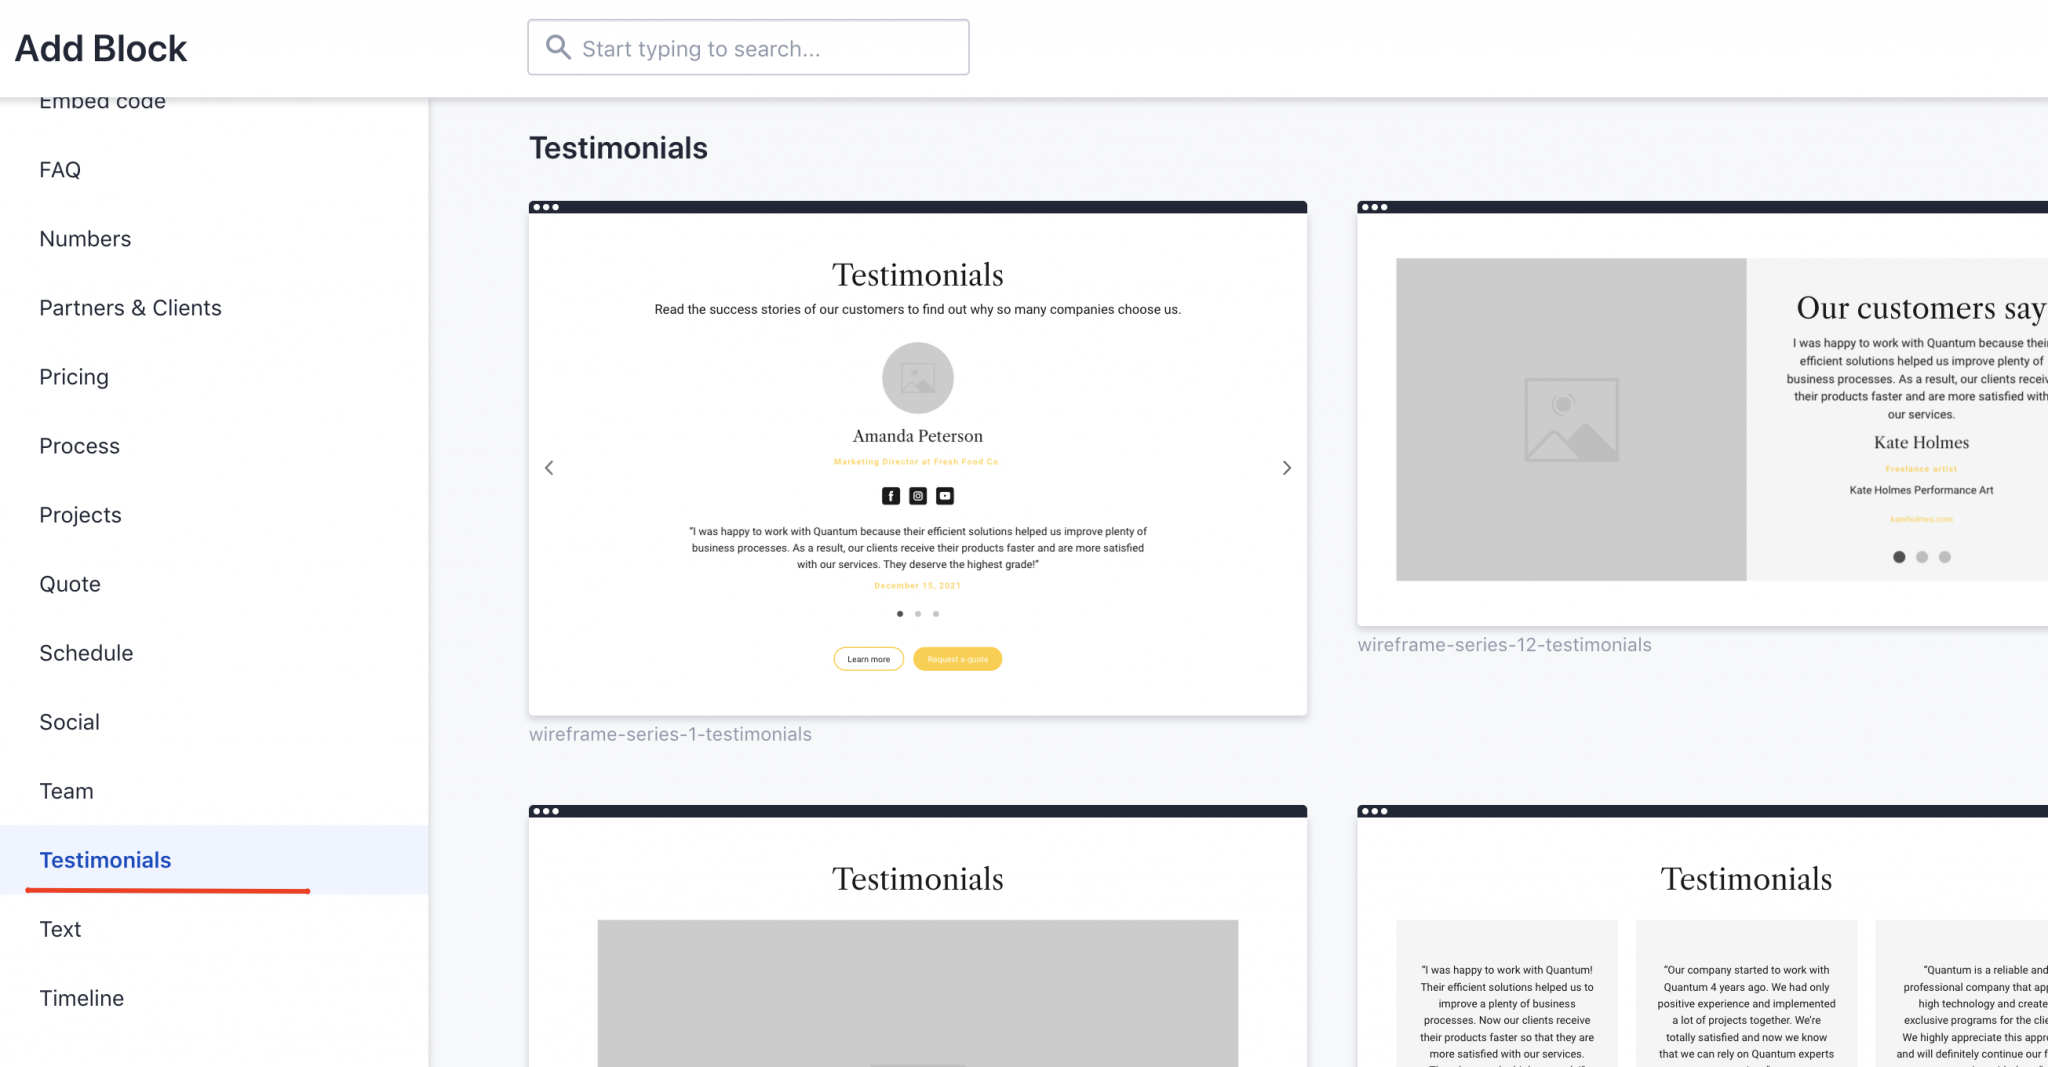Select the Facebook icon in the testimonial preview
The width and height of the screenshot is (2048, 1067).
click(890, 495)
